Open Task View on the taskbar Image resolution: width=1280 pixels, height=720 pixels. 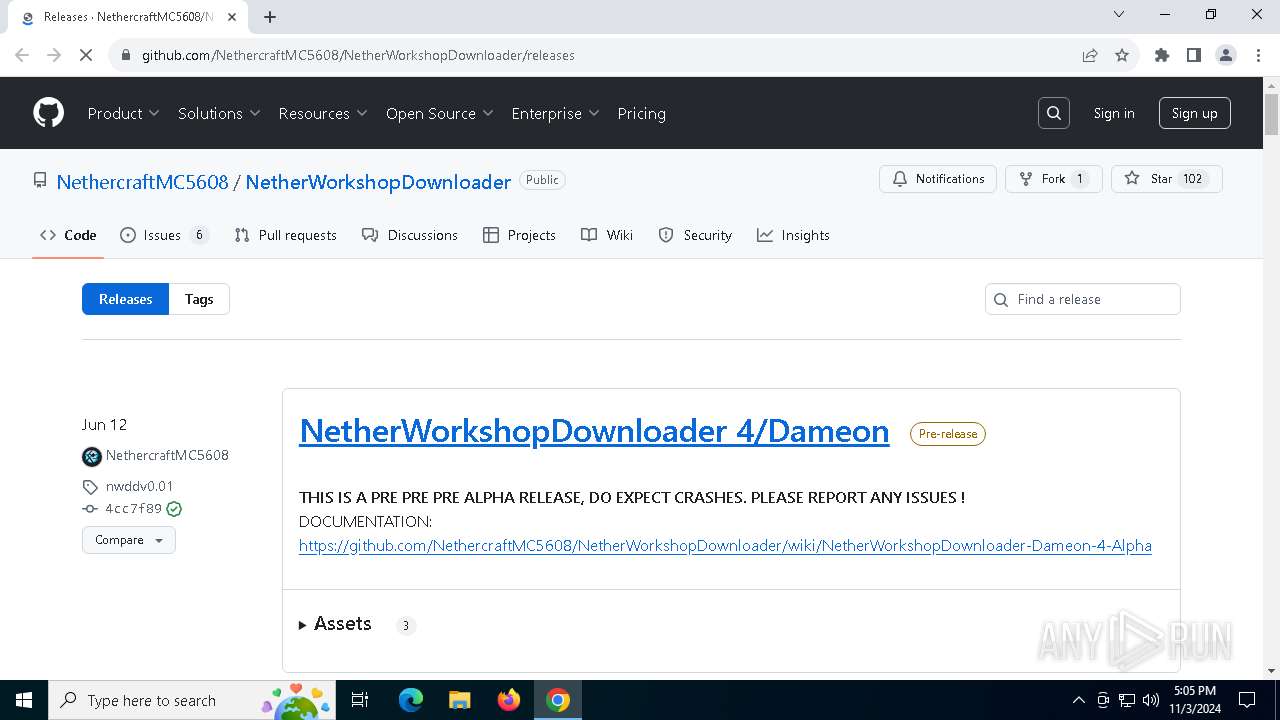(x=360, y=700)
